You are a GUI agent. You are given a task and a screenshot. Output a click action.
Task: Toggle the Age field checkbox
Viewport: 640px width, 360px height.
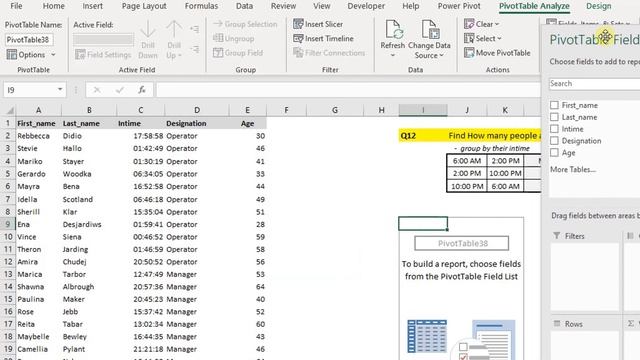[554, 152]
